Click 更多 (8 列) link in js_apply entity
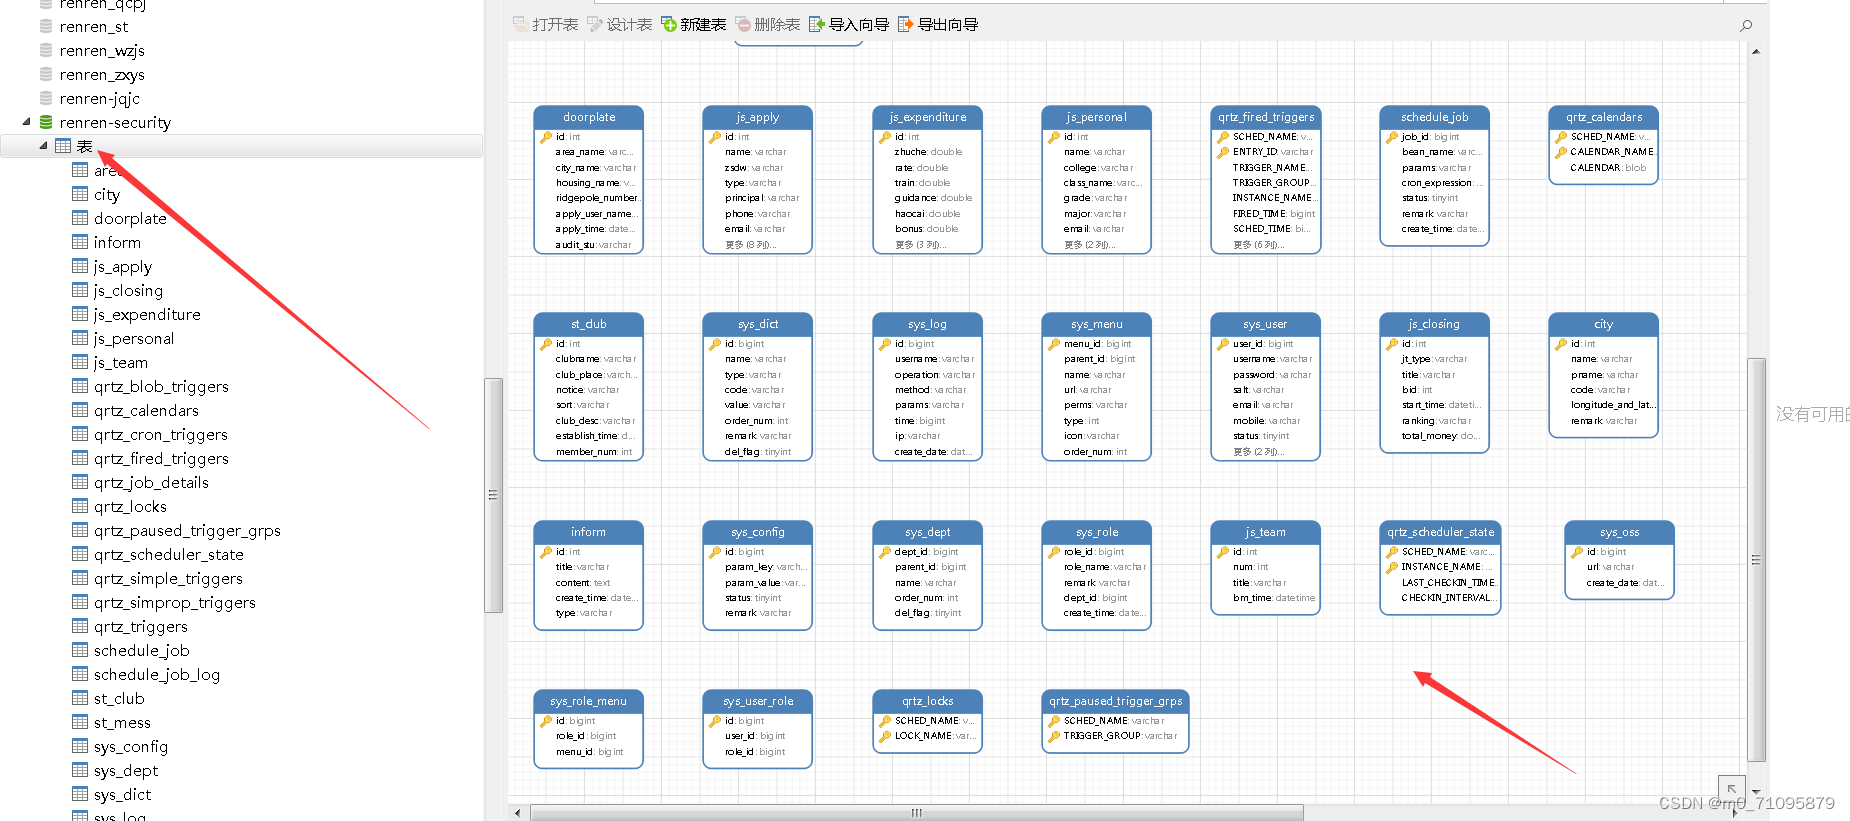Image resolution: width=1850 pixels, height=821 pixels. 750,245
